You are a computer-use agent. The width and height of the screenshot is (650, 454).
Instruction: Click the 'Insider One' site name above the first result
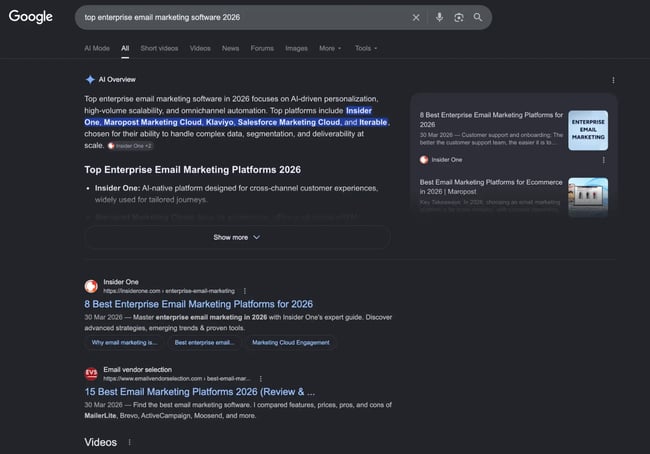[x=121, y=282]
